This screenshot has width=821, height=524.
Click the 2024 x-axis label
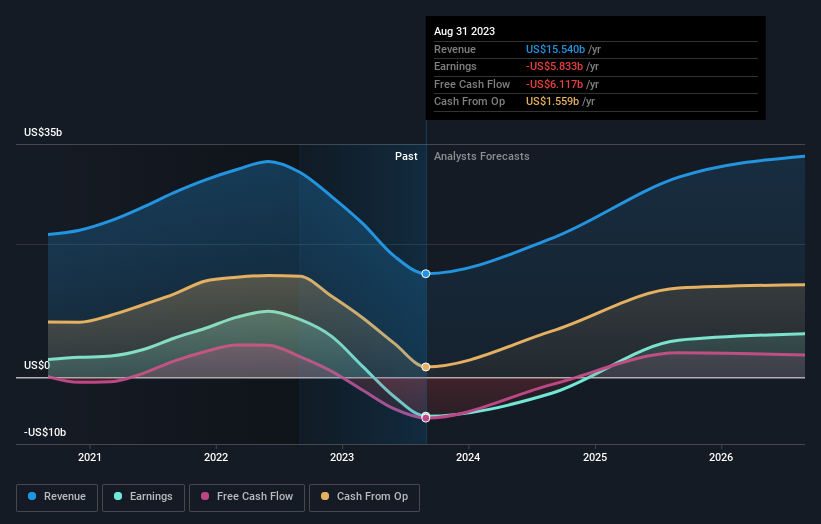tap(468, 458)
